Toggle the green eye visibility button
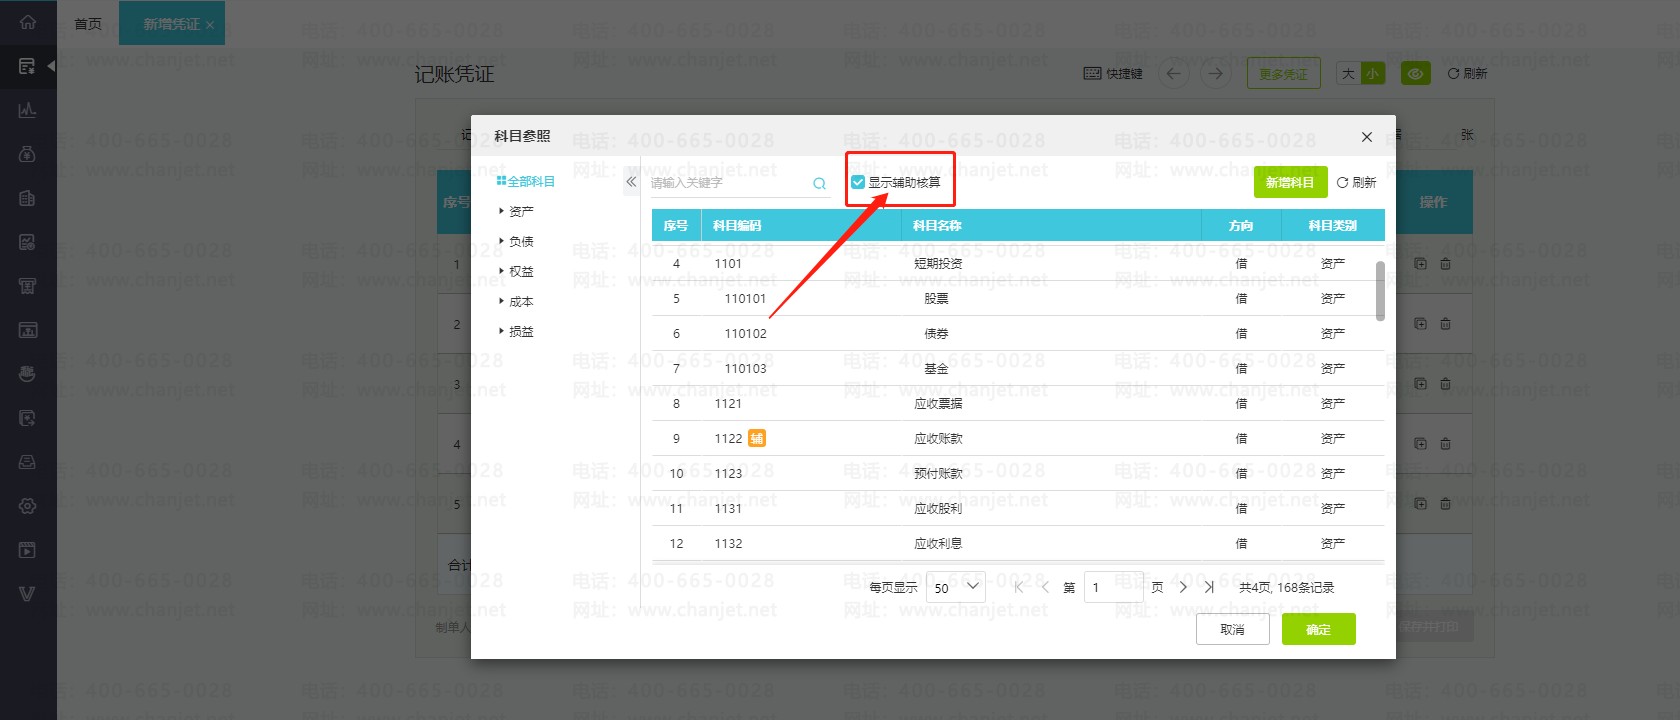The image size is (1680, 720). pyautogui.click(x=1415, y=73)
